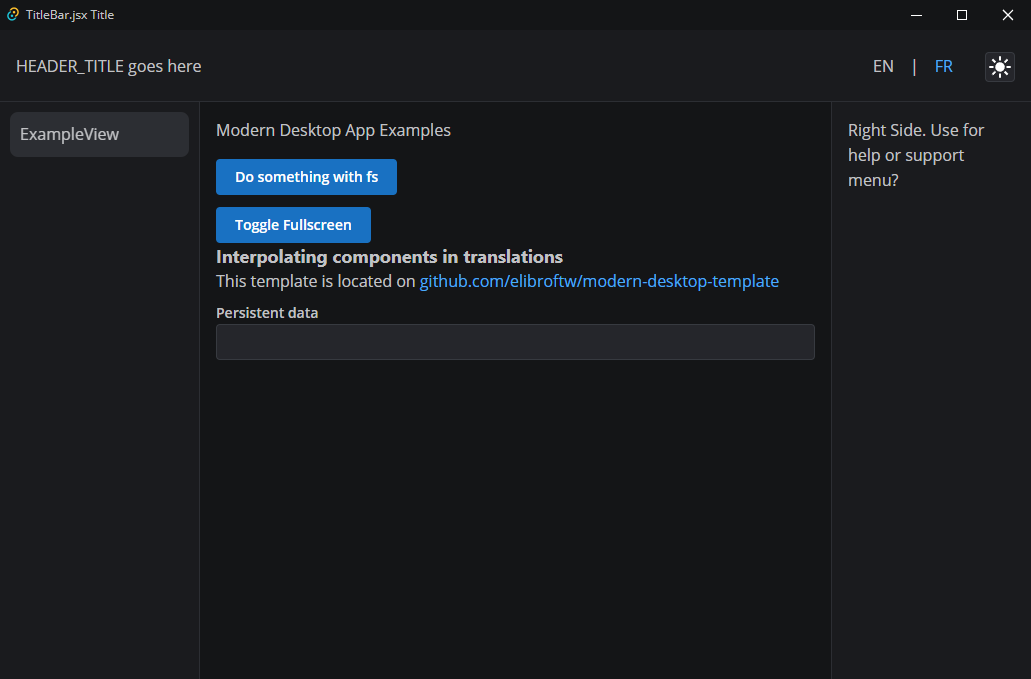
Task: Click the HEADER_TITLE goes here header
Action: tap(108, 66)
